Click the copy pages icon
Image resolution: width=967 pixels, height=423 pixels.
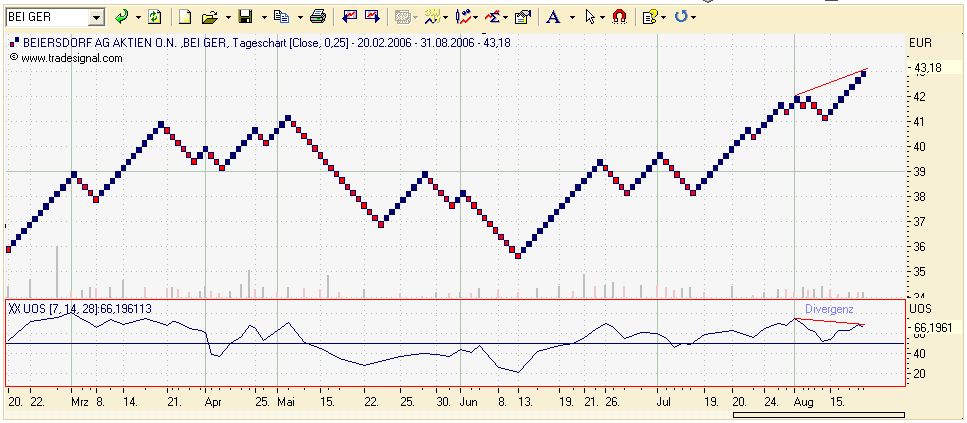pyautogui.click(x=282, y=17)
